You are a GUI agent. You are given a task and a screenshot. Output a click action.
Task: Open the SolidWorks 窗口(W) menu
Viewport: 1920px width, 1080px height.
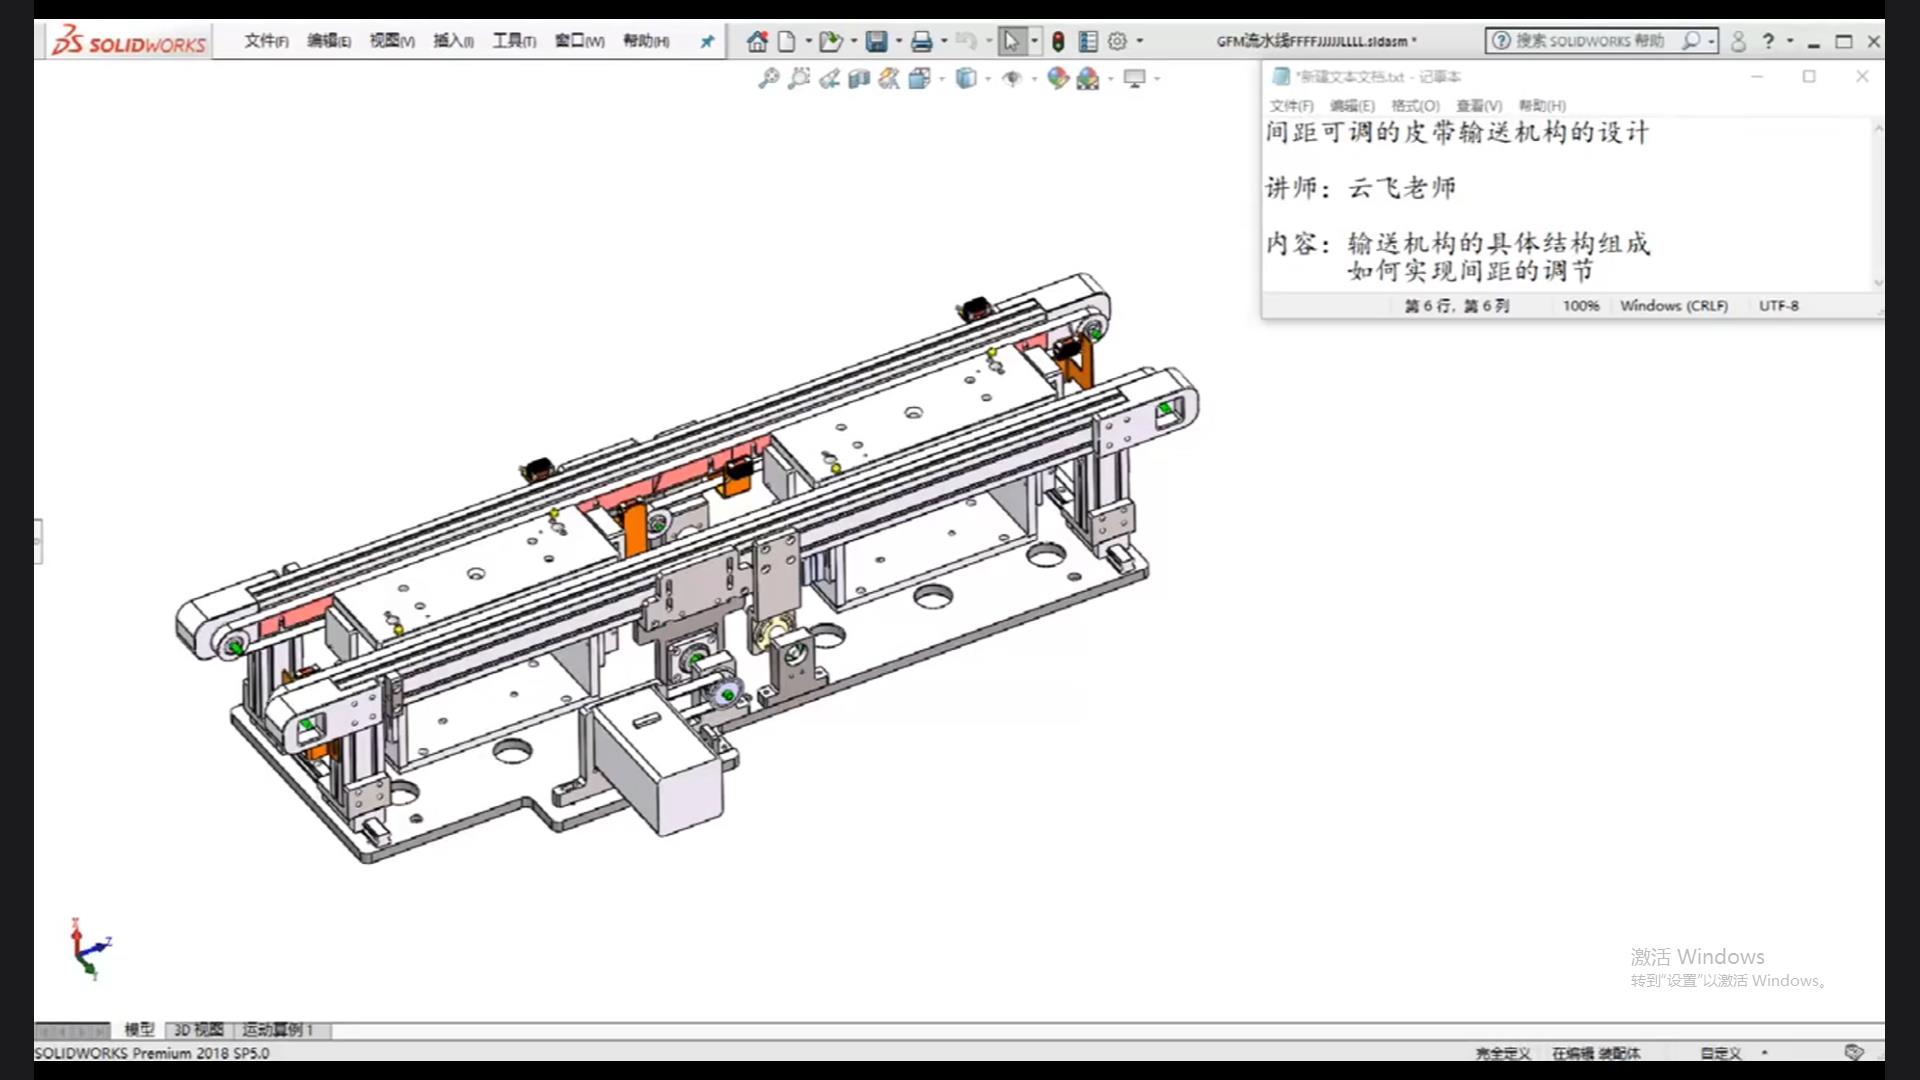579,41
